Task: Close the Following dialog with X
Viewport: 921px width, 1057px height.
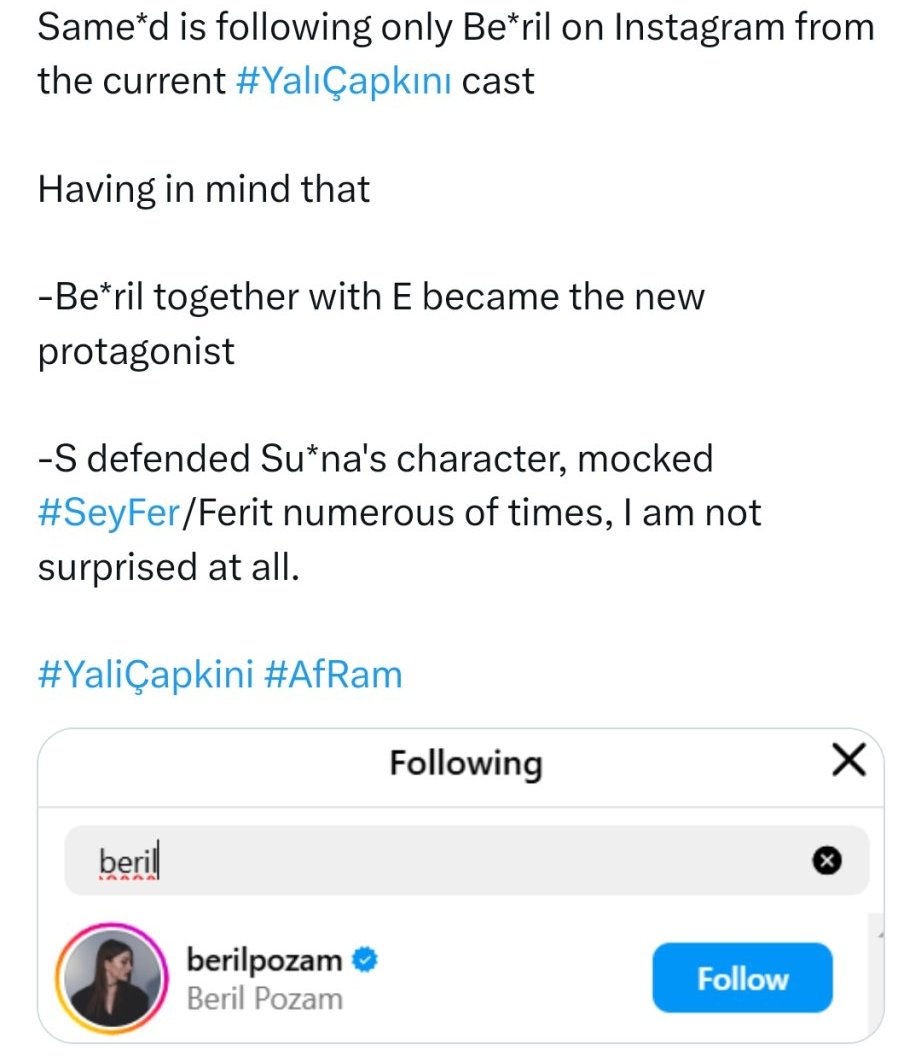Action: pyautogui.click(x=848, y=763)
